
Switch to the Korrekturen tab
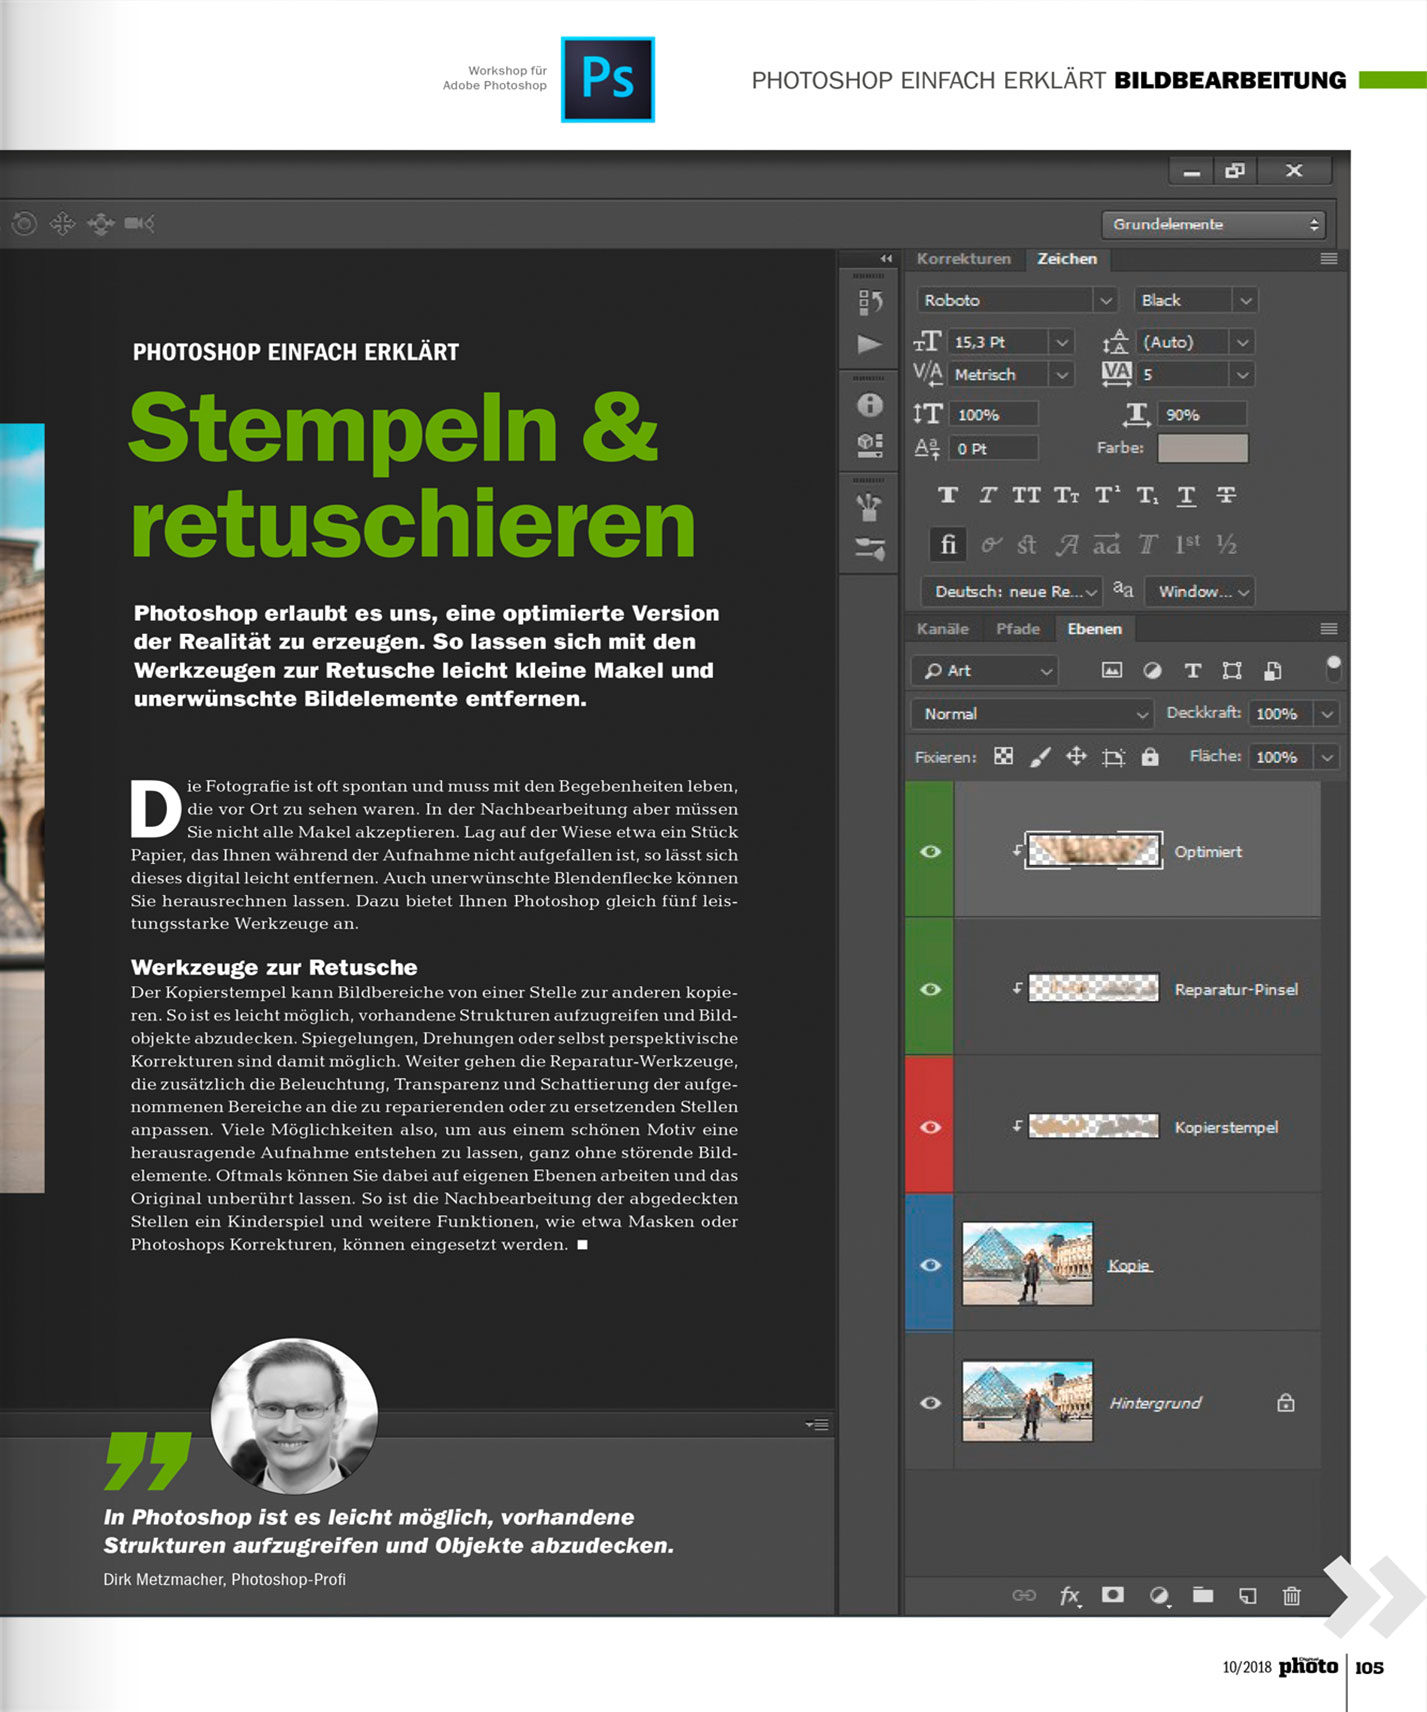(x=964, y=259)
